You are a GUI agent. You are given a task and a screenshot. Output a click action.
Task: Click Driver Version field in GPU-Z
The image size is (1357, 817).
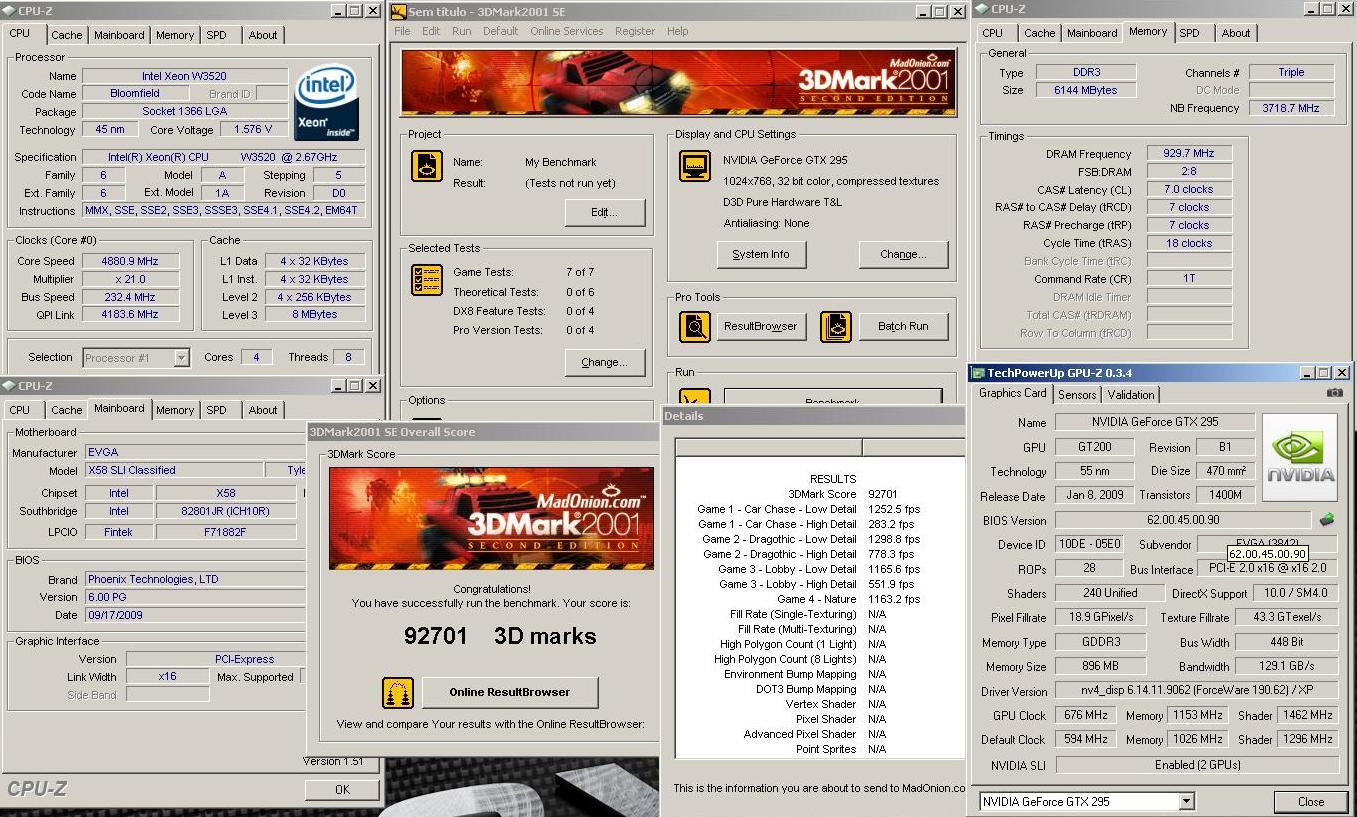click(x=1197, y=691)
